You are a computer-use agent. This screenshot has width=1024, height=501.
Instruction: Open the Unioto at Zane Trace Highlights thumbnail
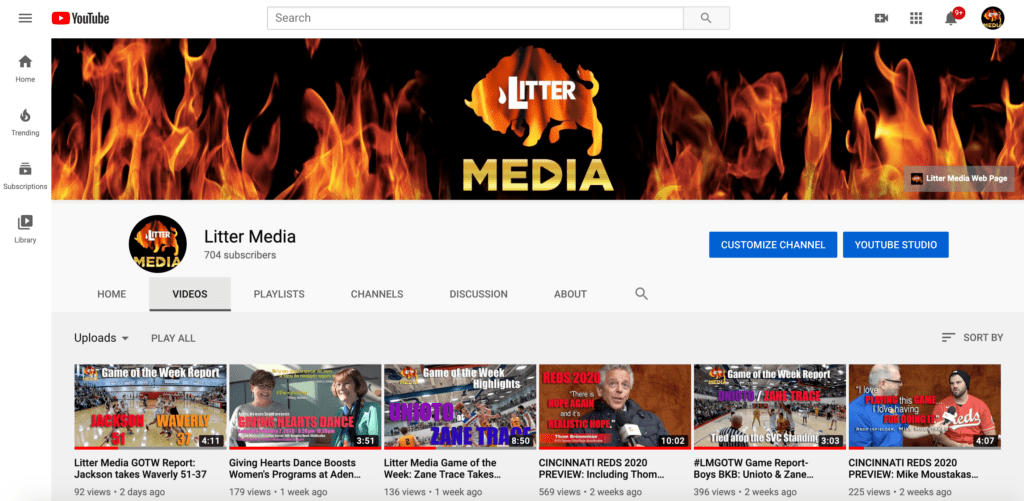pos(460,406)
